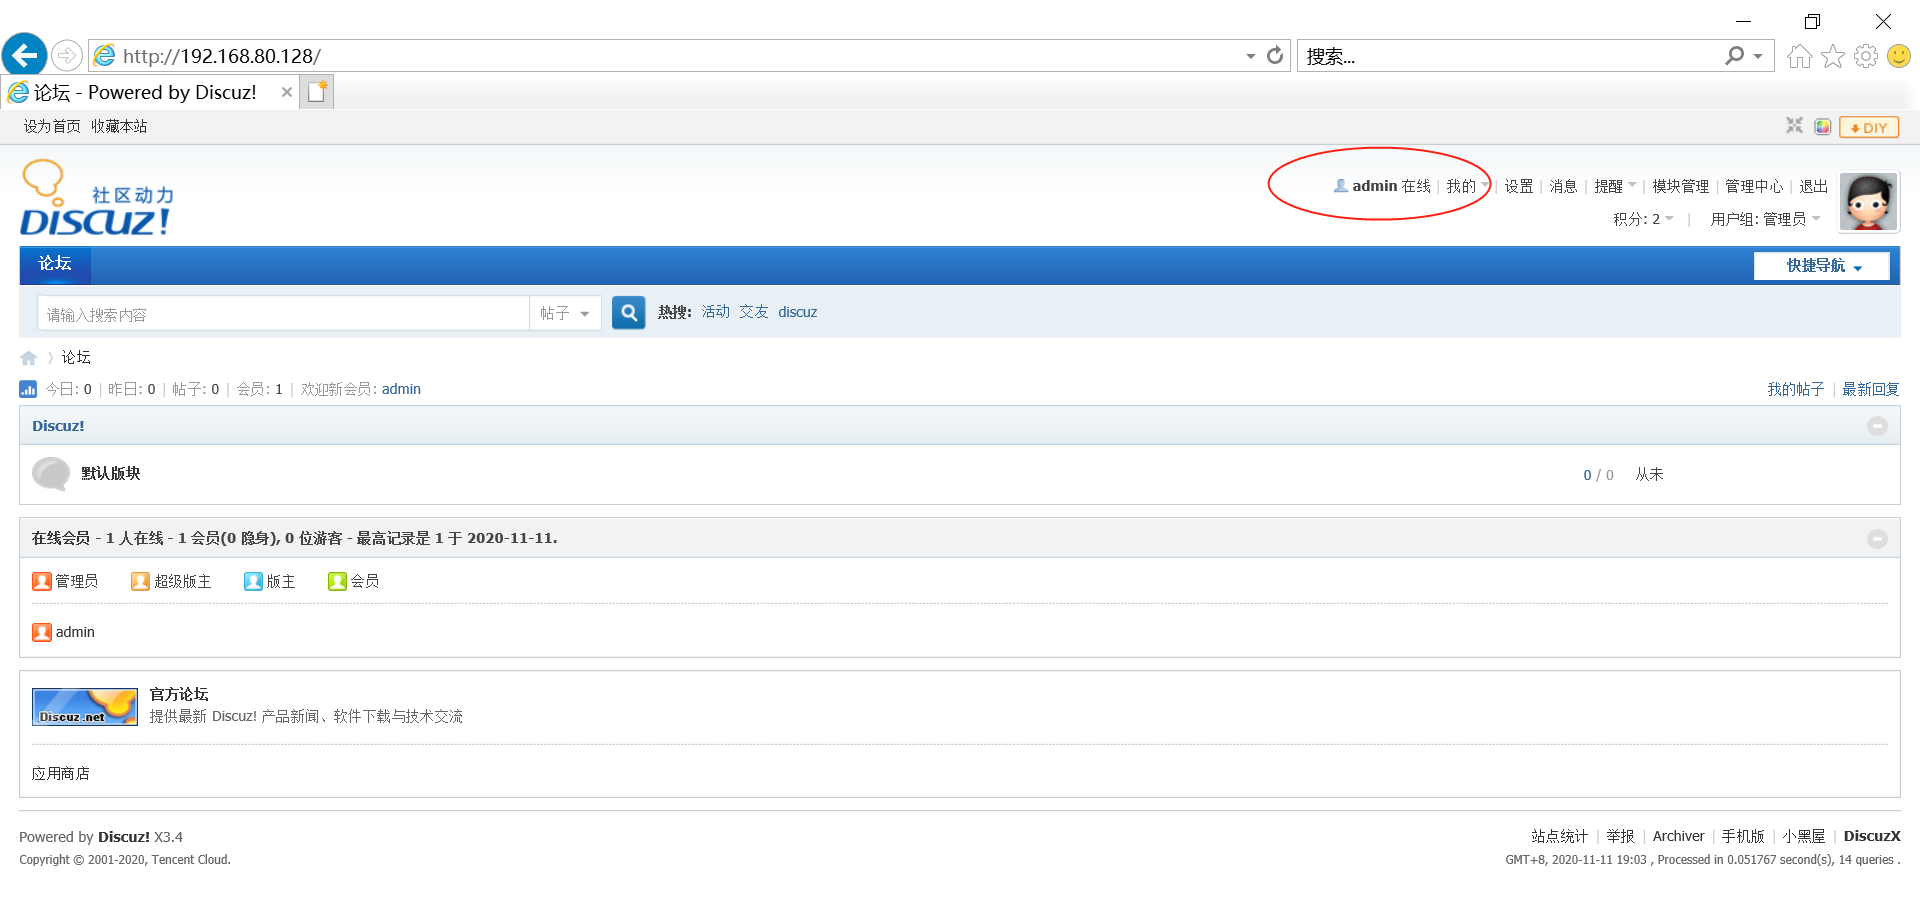Click the admin username link in header

tap(1375, 186)
